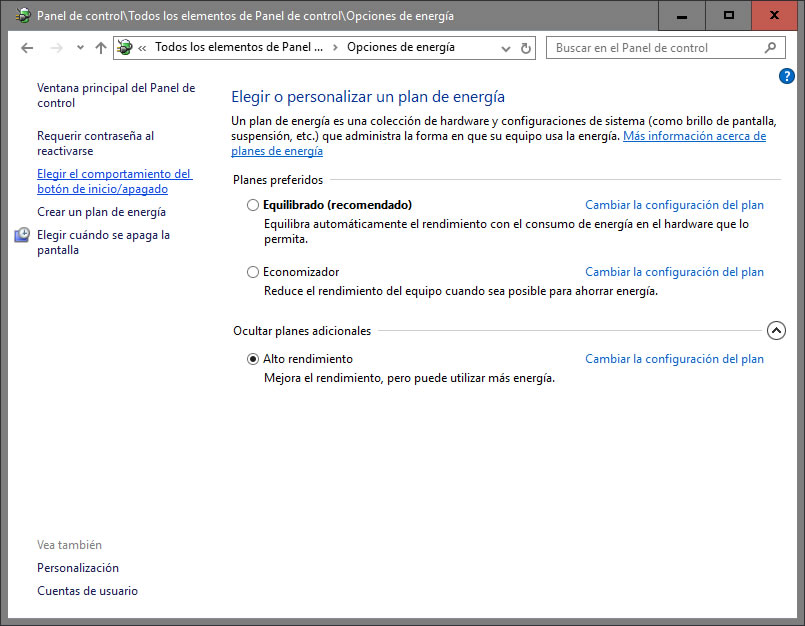This screenshot has width=805, height=626.
Task: Open Crear un plan de energía
Action: tap(101, 212)
